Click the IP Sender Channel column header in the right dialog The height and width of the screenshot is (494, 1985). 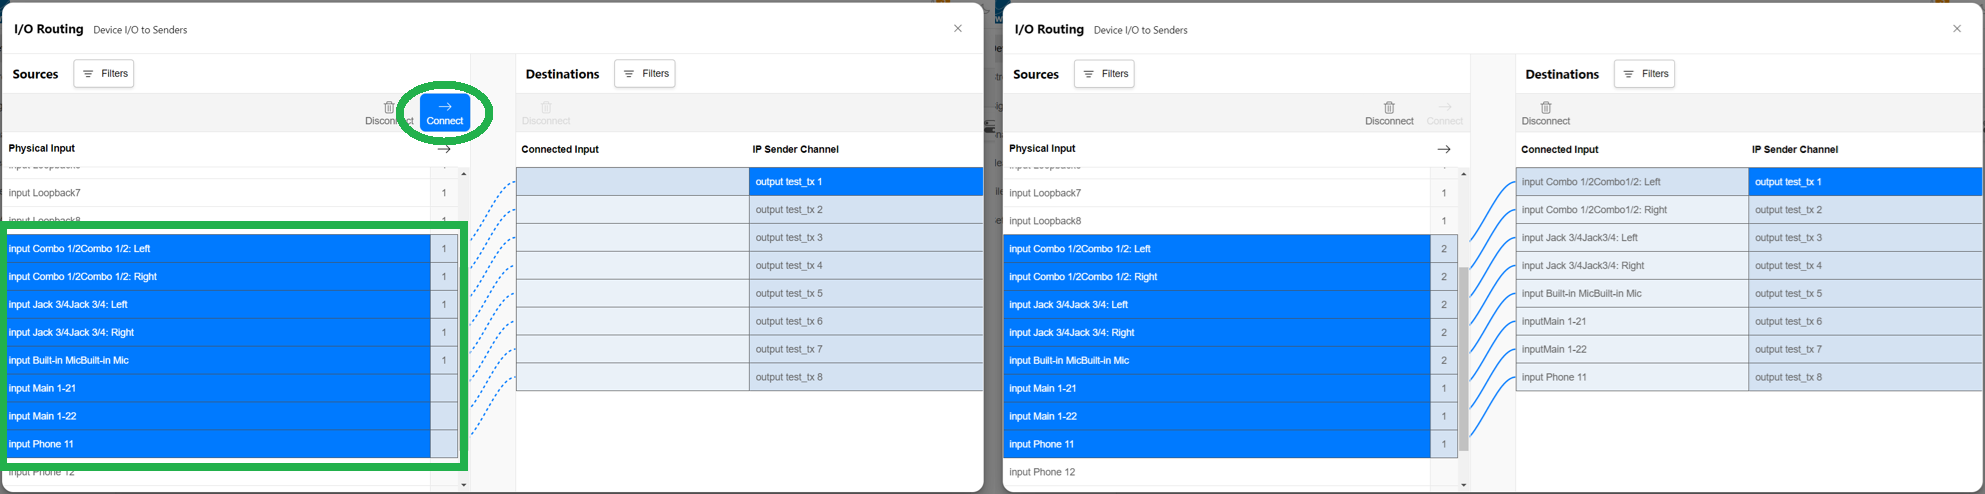(x=1795, y=149)
